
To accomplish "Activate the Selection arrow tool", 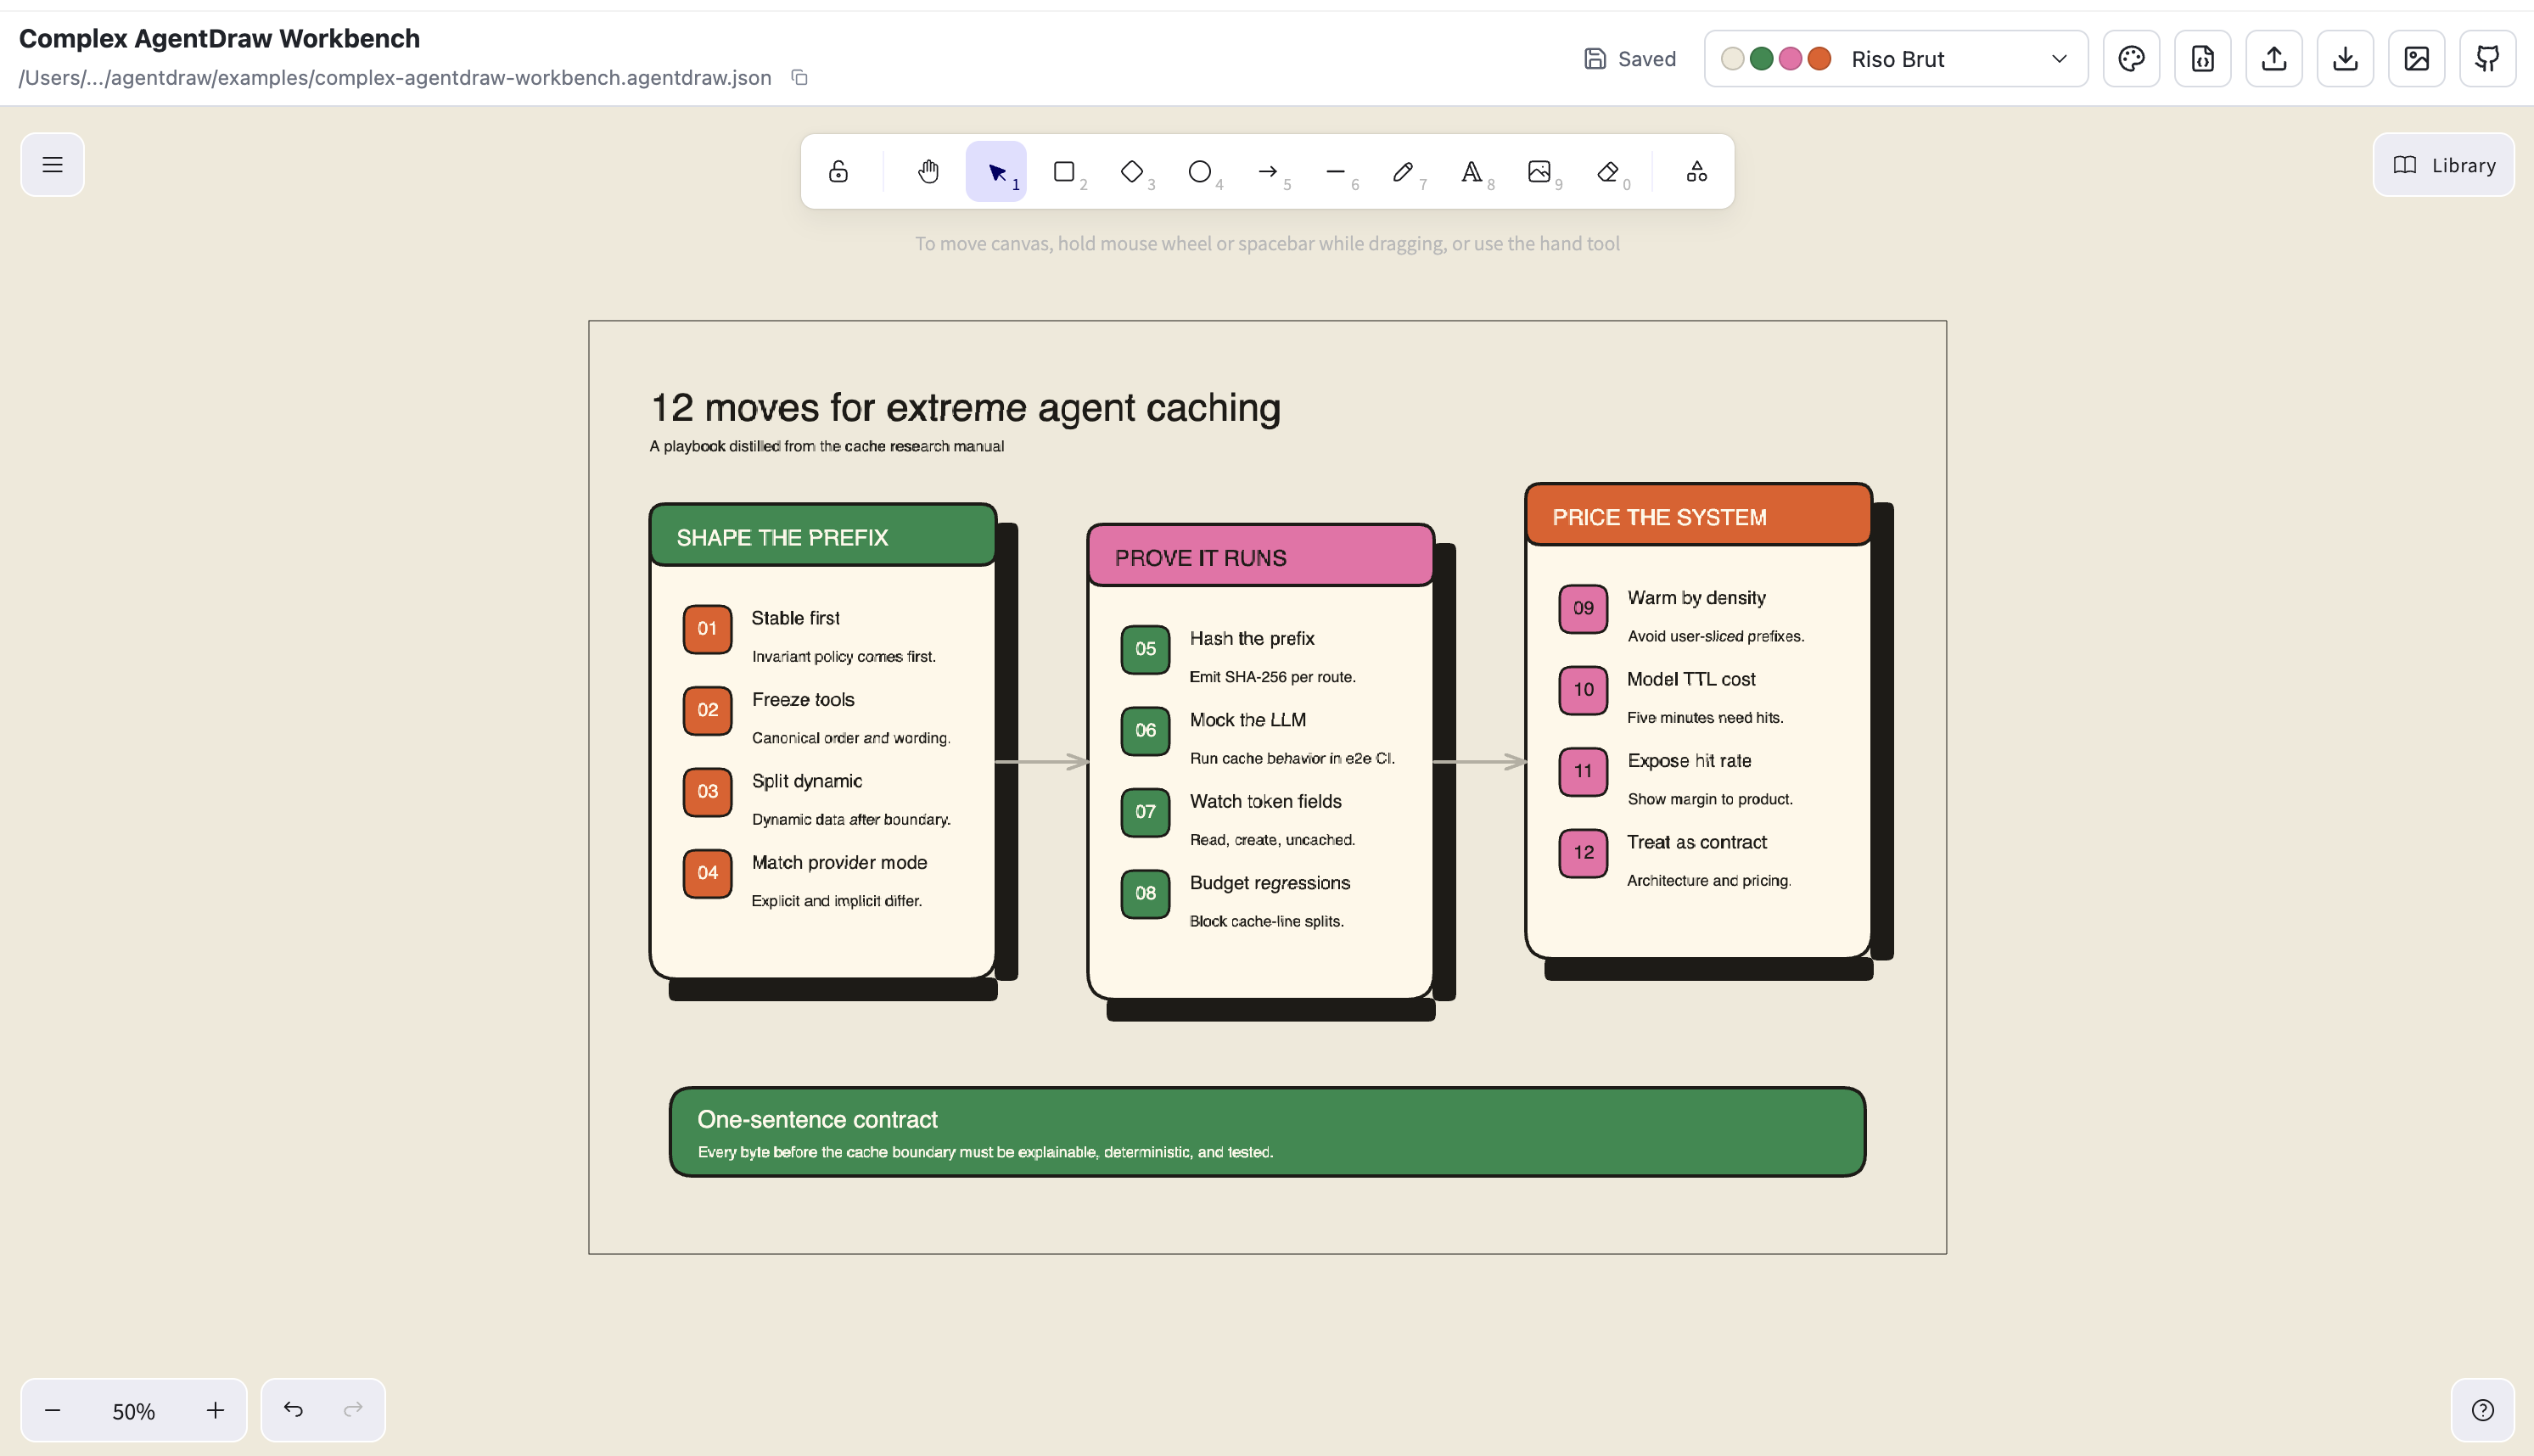I will pos(996,172).
